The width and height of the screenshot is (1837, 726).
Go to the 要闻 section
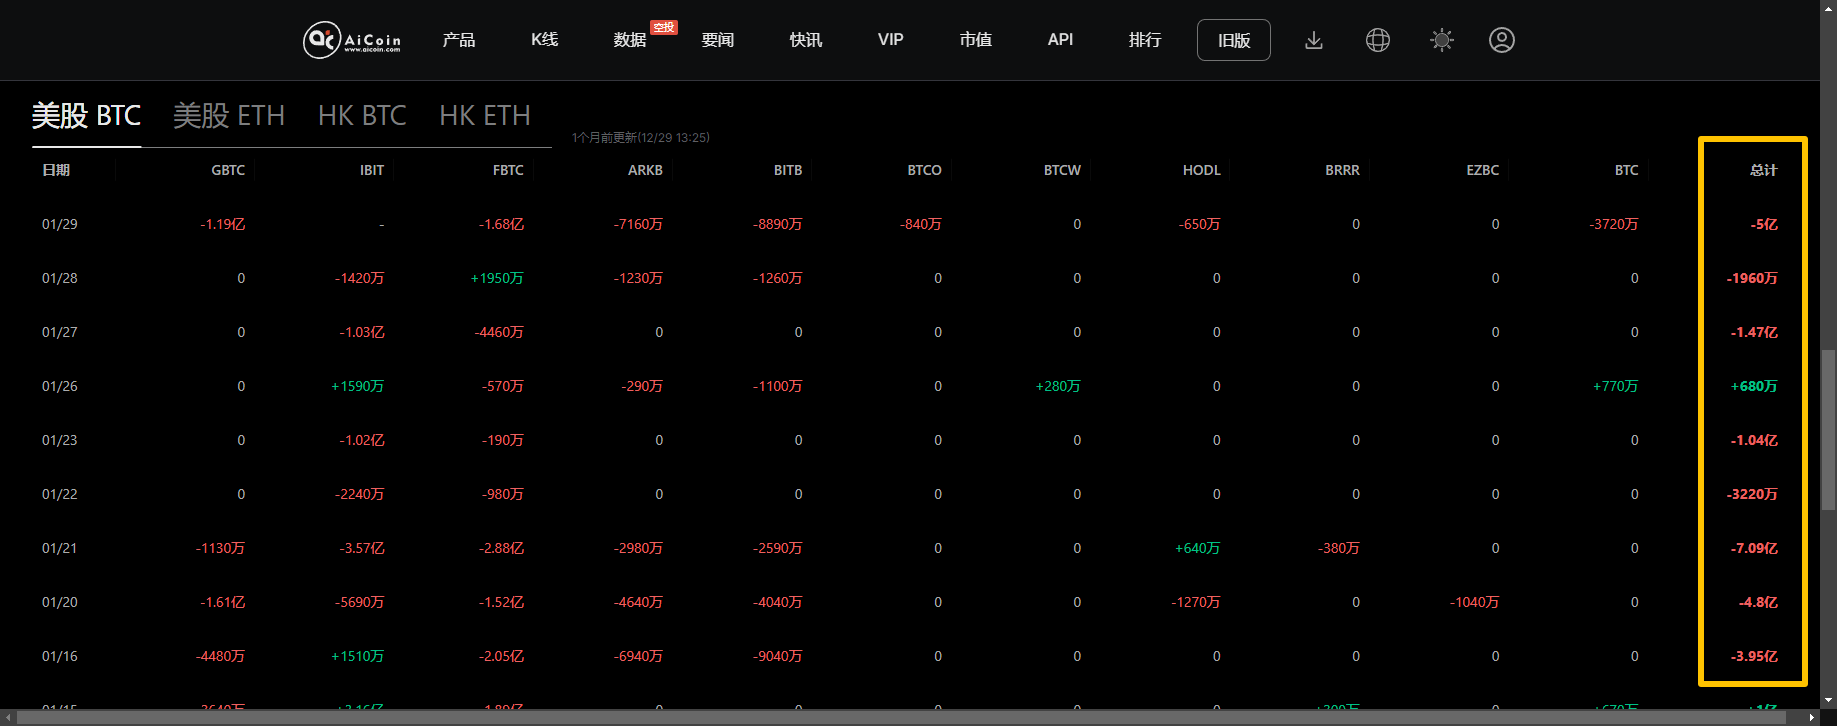(x=717, y=40)
